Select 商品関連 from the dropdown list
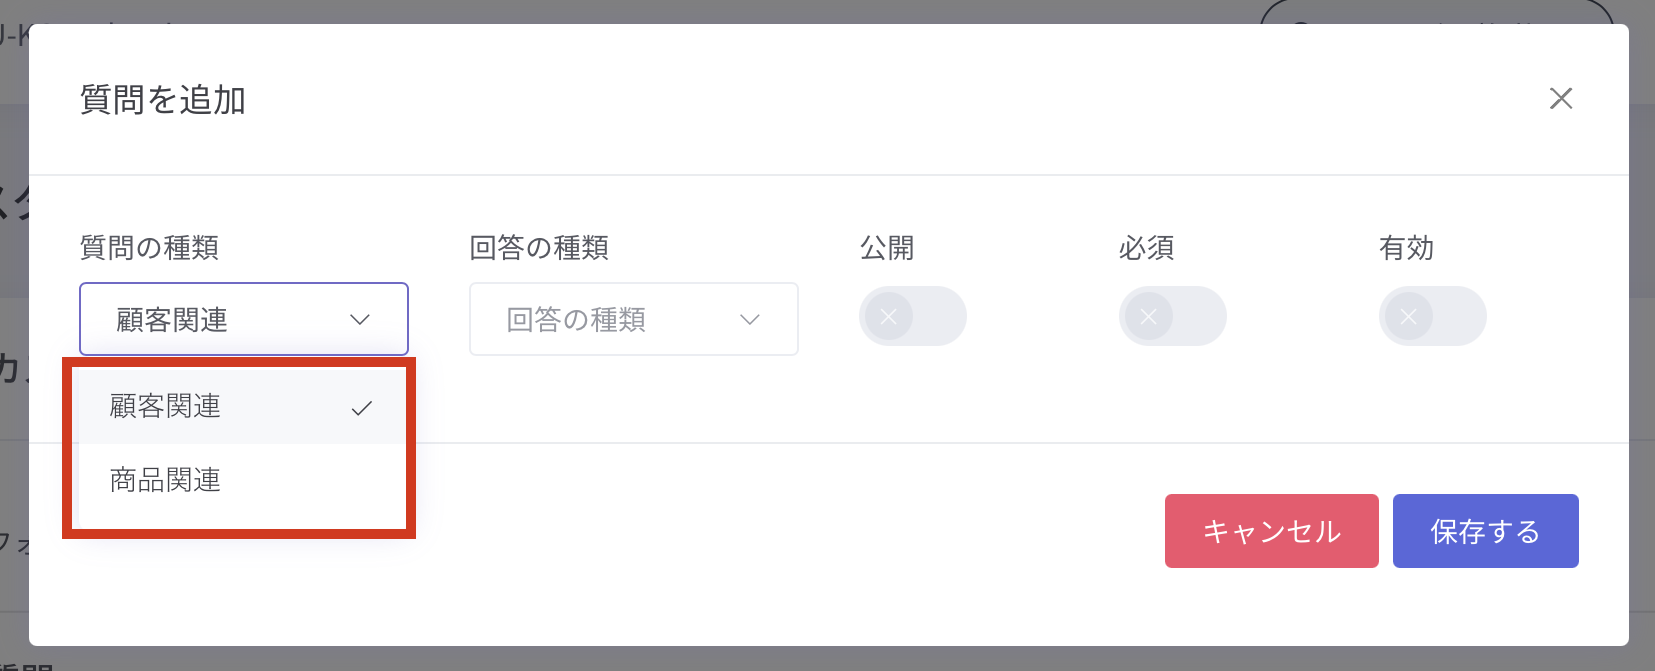The image size is (1655, 671). tap(166, 481)
